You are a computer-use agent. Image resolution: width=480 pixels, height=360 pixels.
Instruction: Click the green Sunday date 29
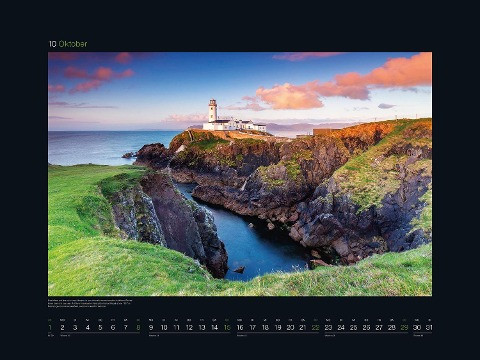tap(404, 327)
